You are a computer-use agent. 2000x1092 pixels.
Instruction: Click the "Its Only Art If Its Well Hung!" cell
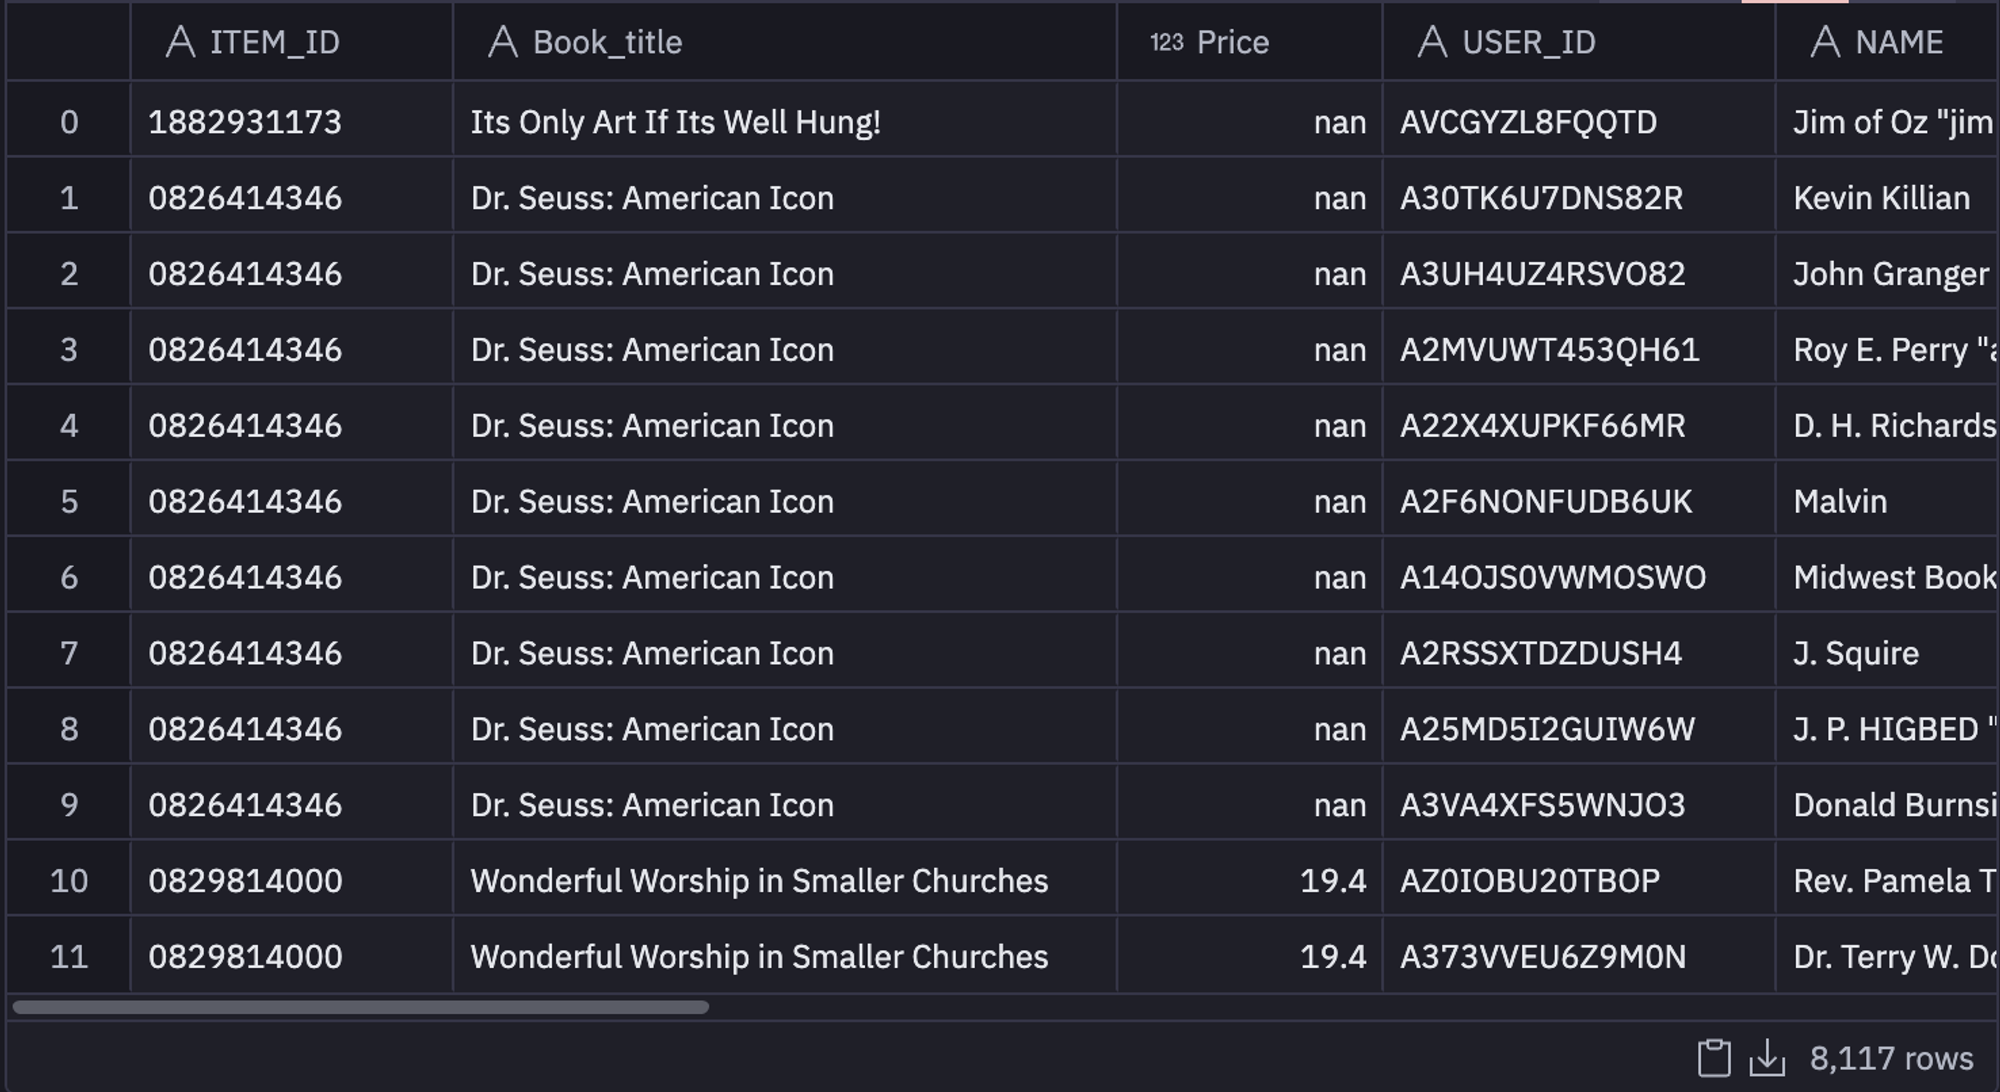coord(675,122)
